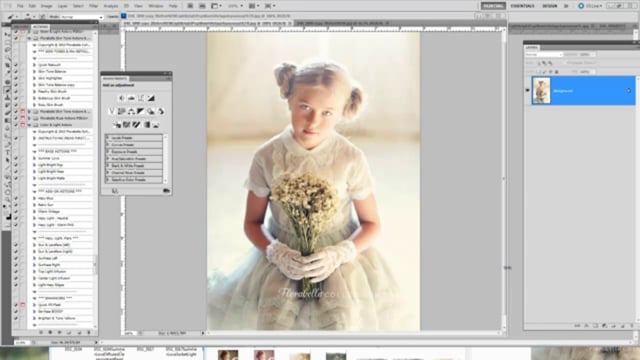This screenshot has width=640, height=360.
Task: Open the Window menu
Action: (x=156, y=6)
